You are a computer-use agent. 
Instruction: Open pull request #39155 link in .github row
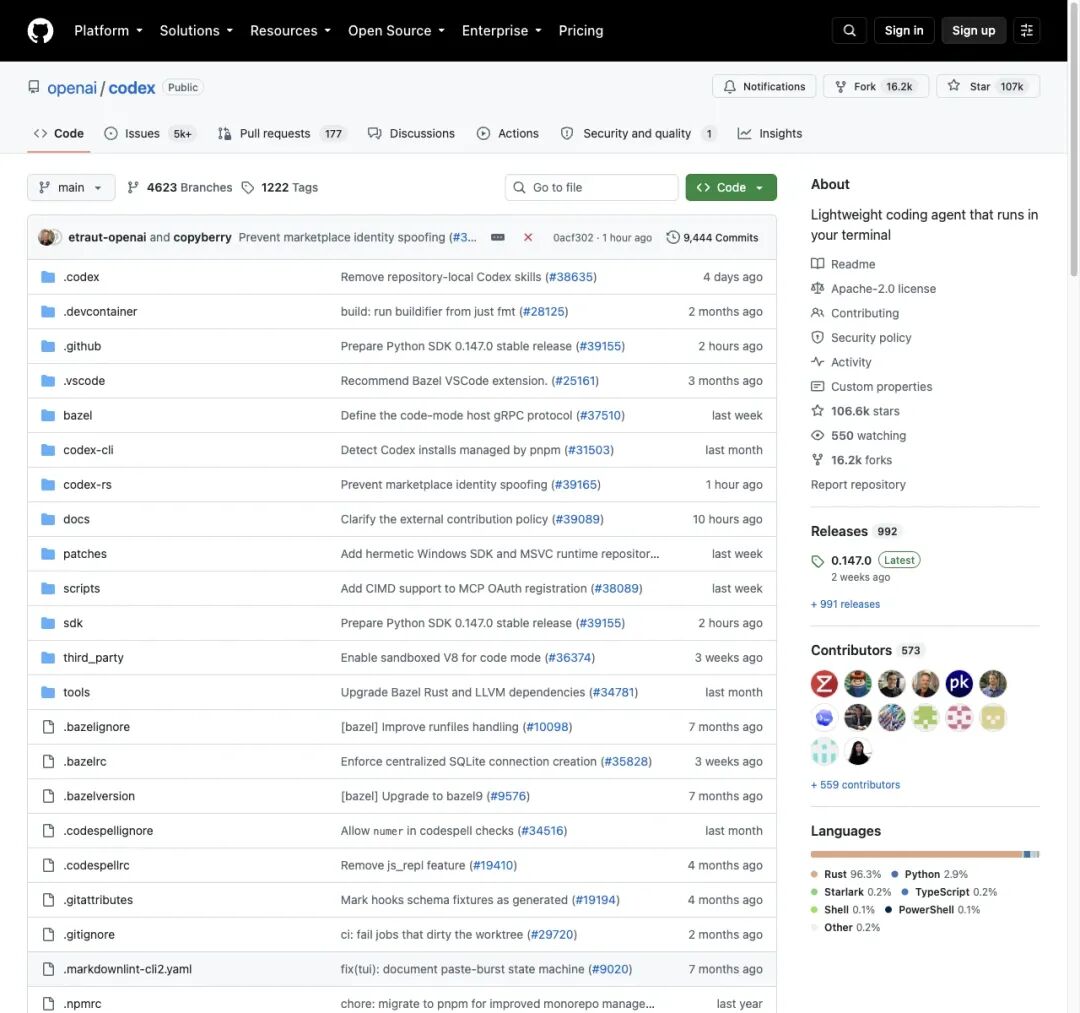(601, 346)
